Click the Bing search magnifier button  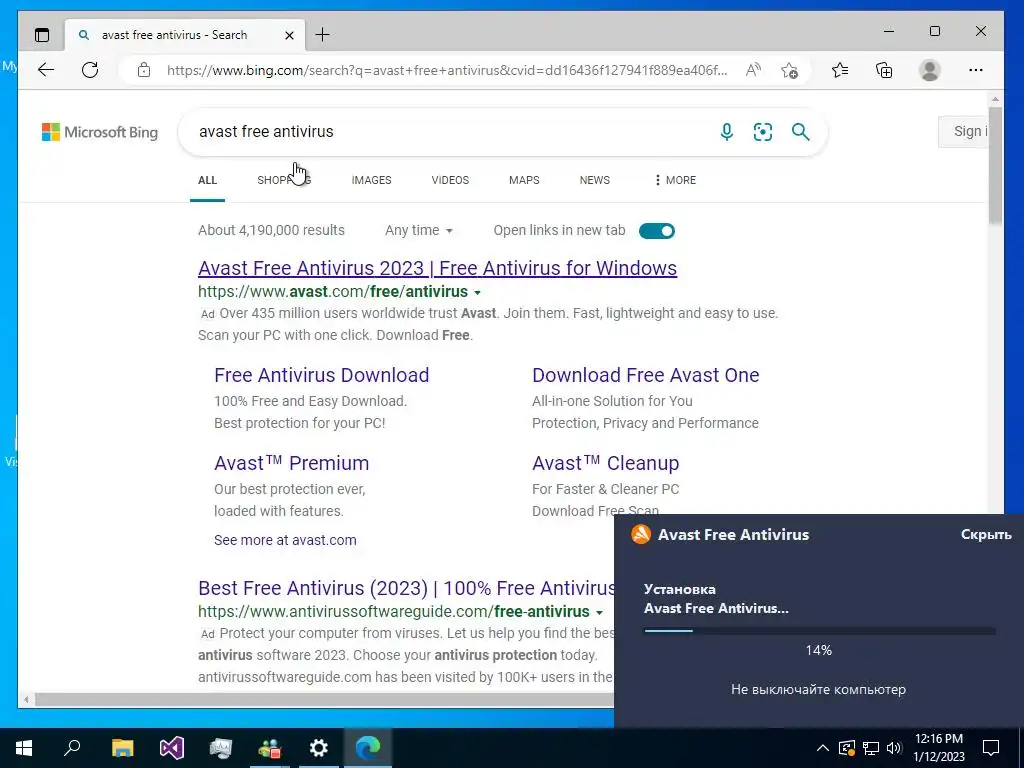pos(801,132)
